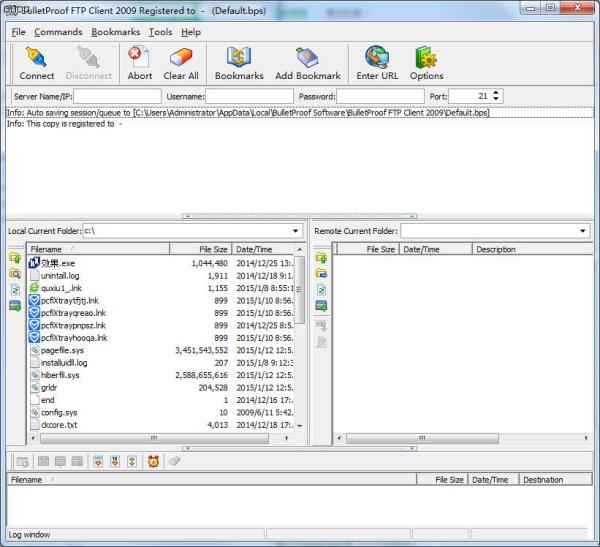This screenshot has height=547, width=600.
Task: Click the Server Name/IP input field
Action: pos(117,96)
